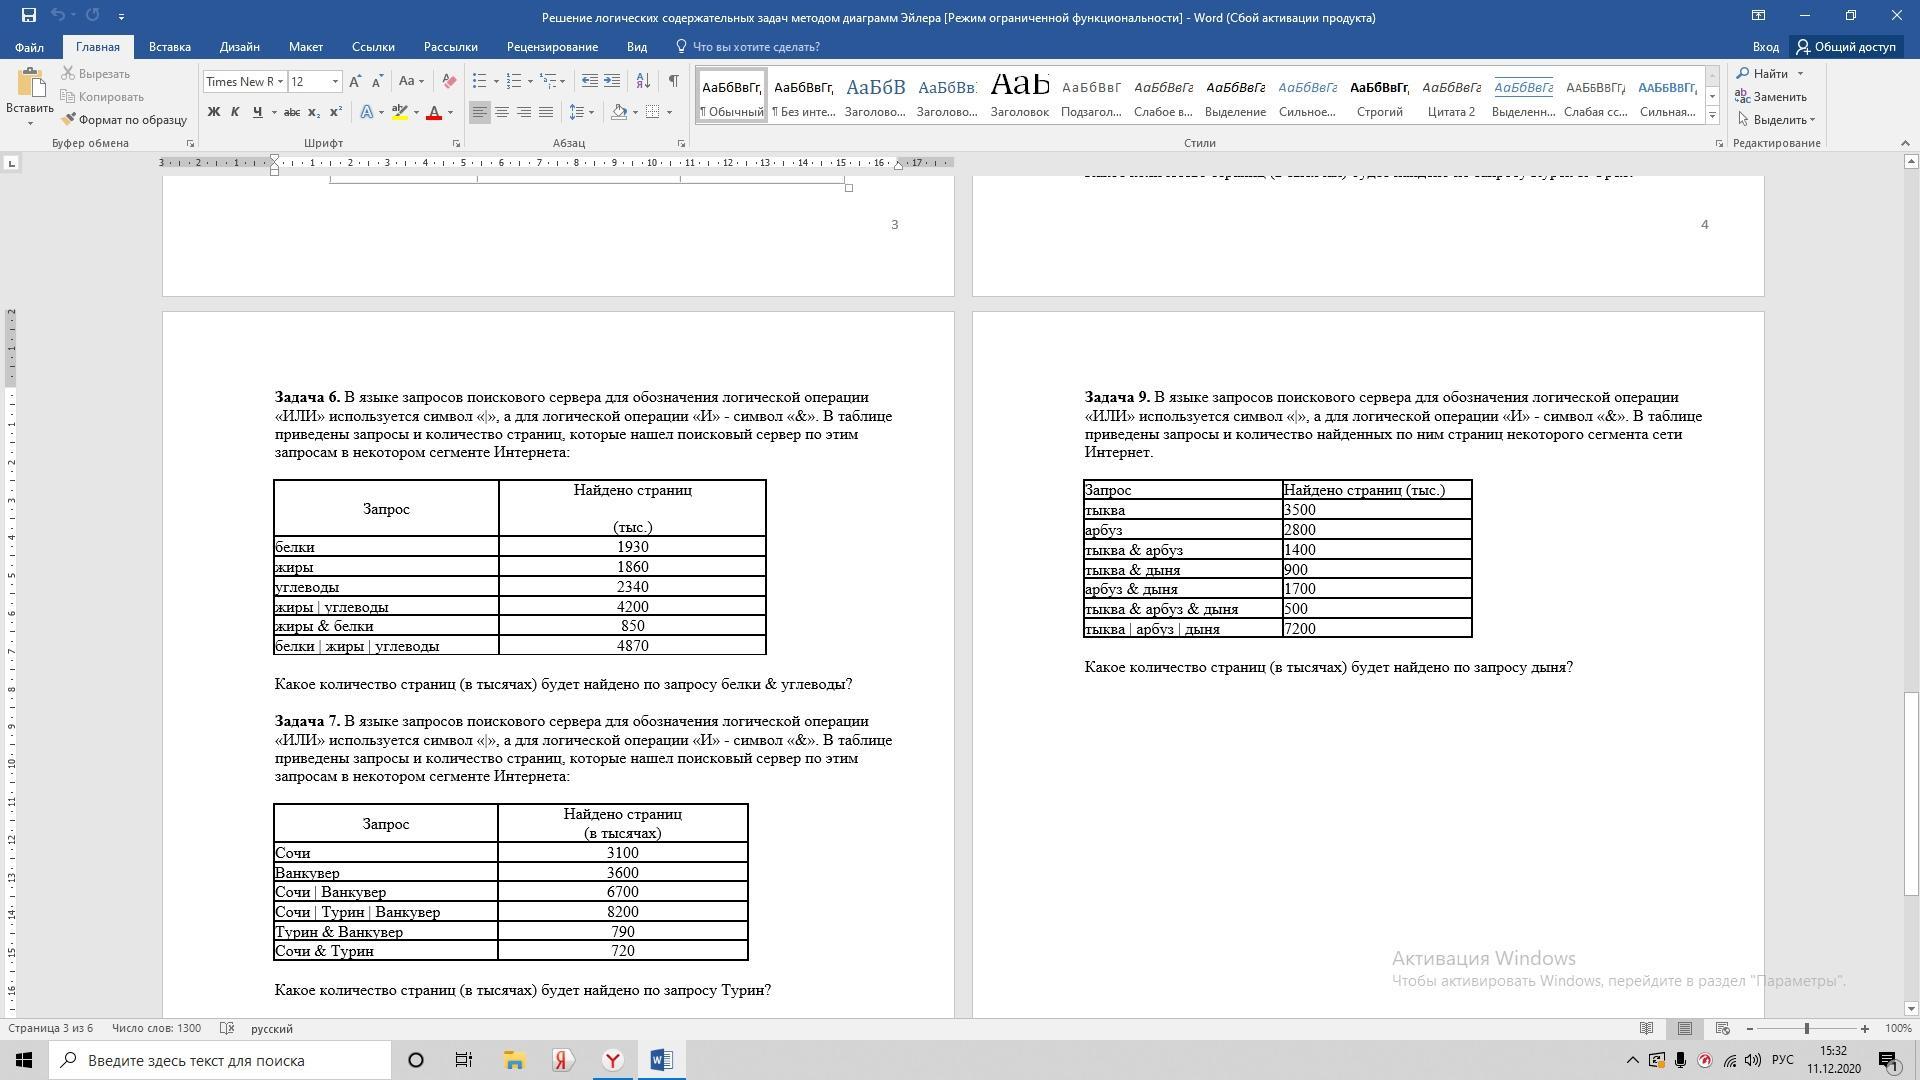The width and height of the screenshot is (1920, 1080).
Task: Toggle strikethrough text formatting
Action: [291, 112]
